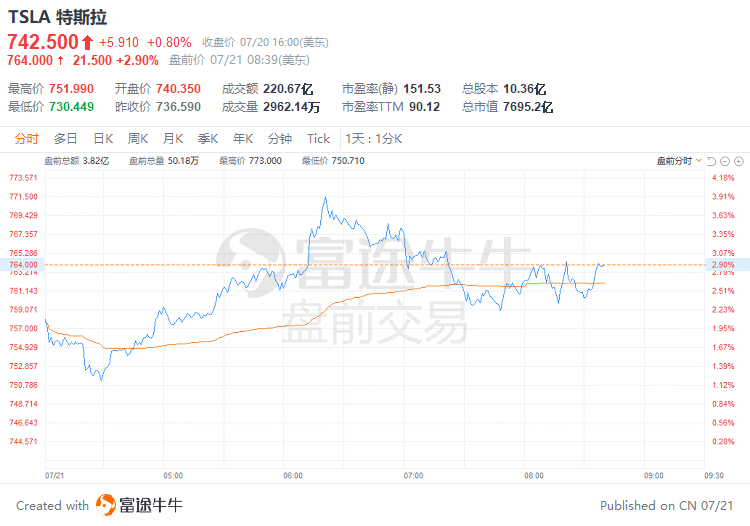Screen dimensions: 750x526
Task: Click the 4.18% percent axis label
Action: tap(723, 178)
